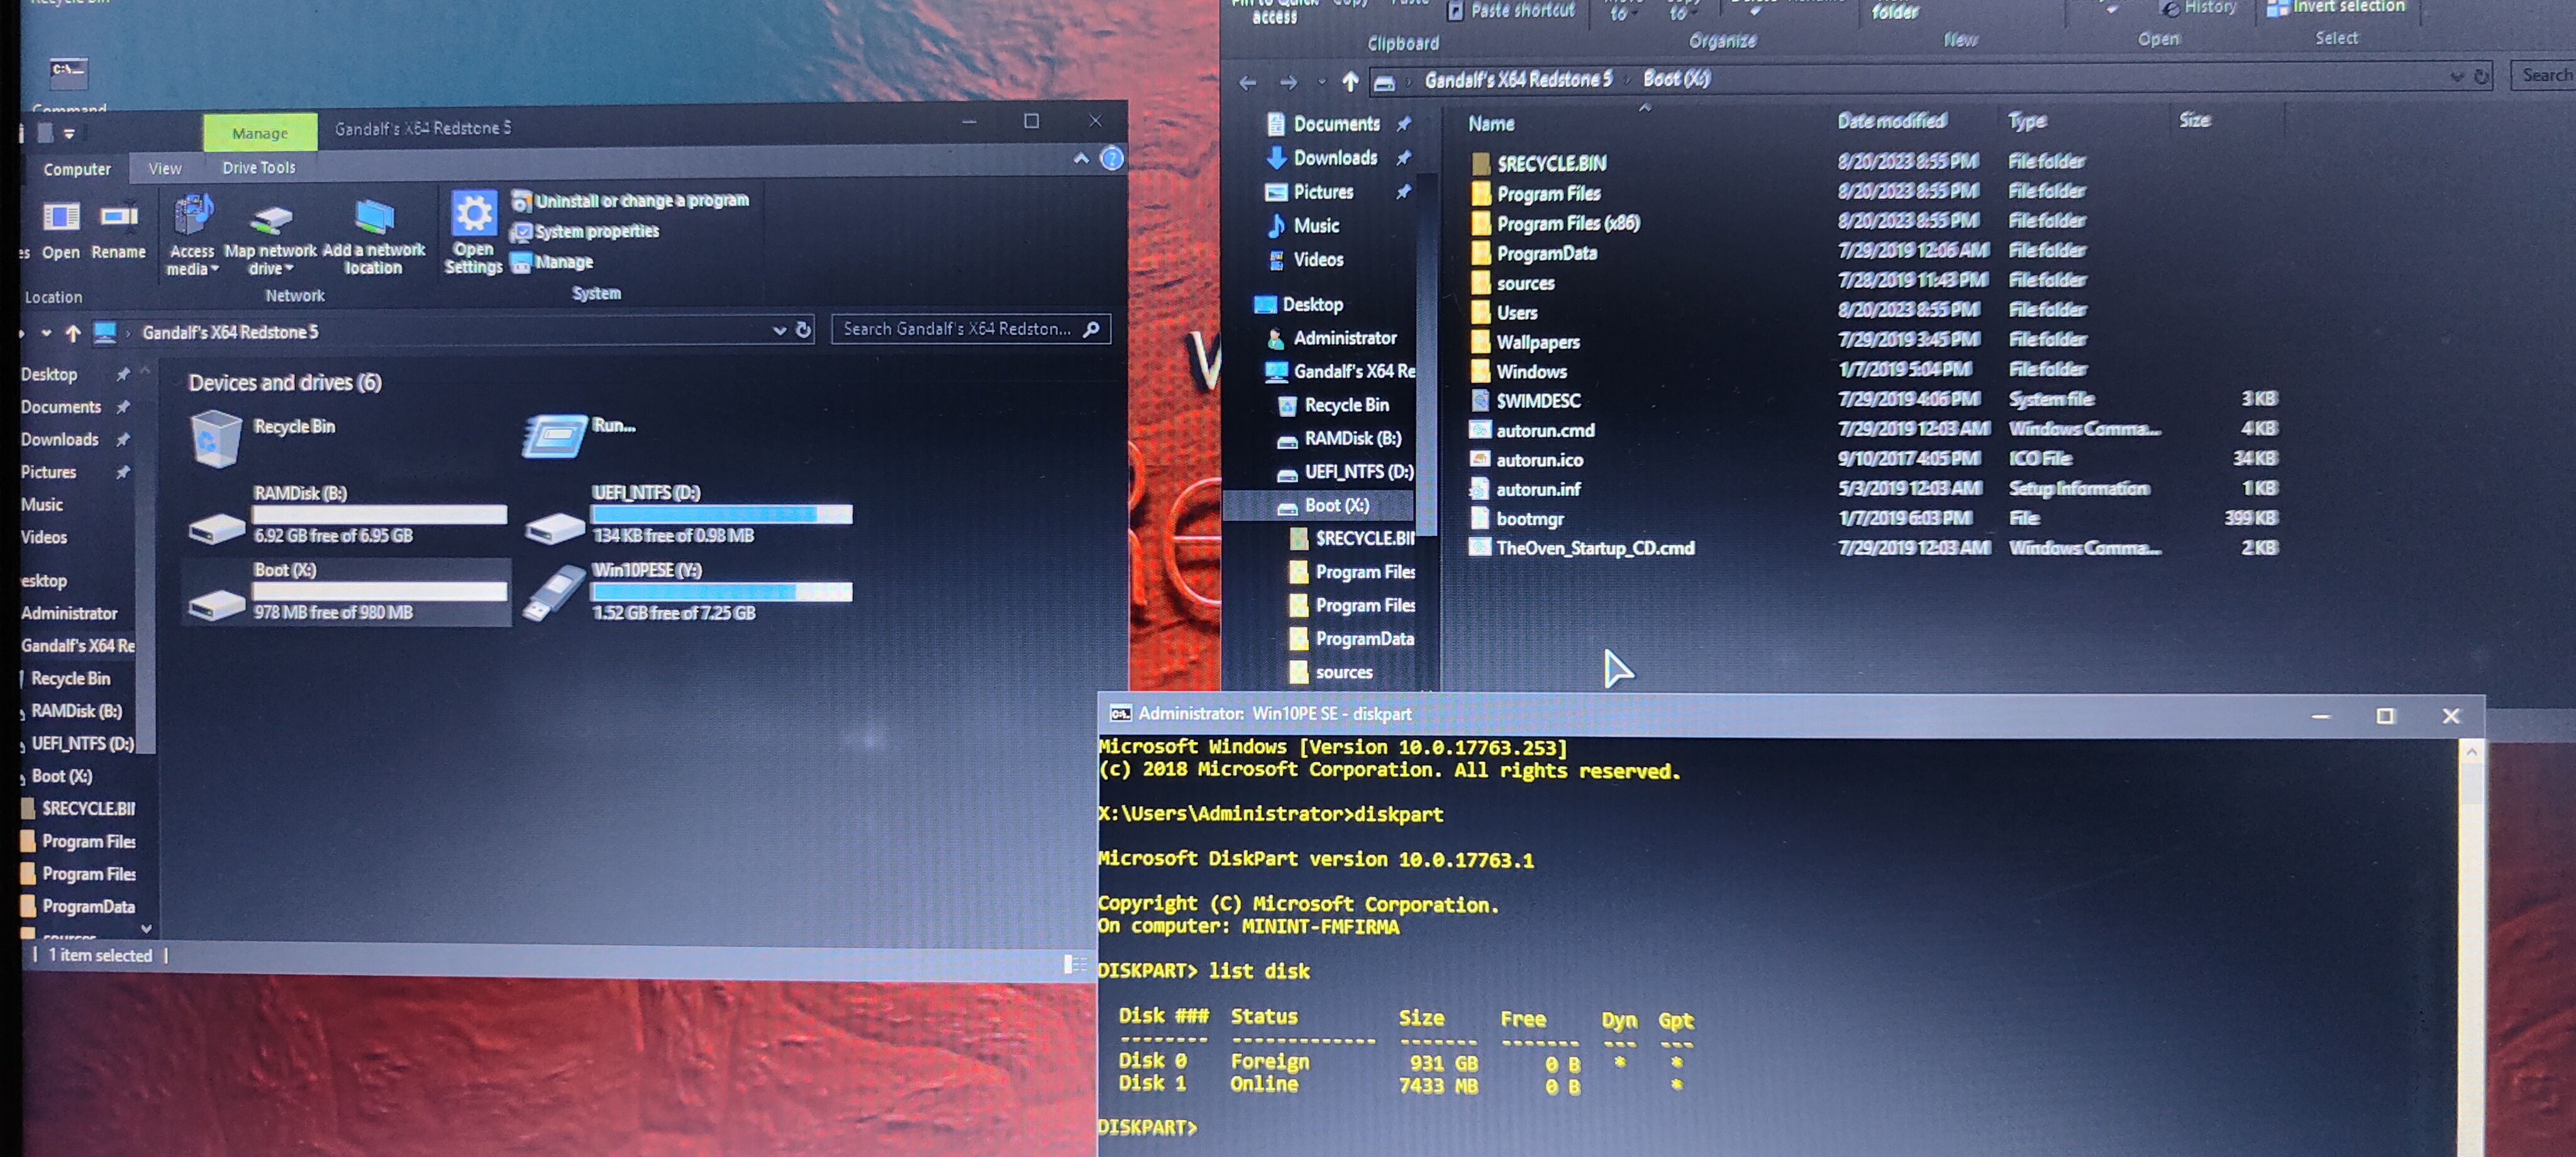Collapse the Devices and drives (6) group
The height and width of the screenshot is (1157, 2576).
pyautogui.click(x=285, y=382)
